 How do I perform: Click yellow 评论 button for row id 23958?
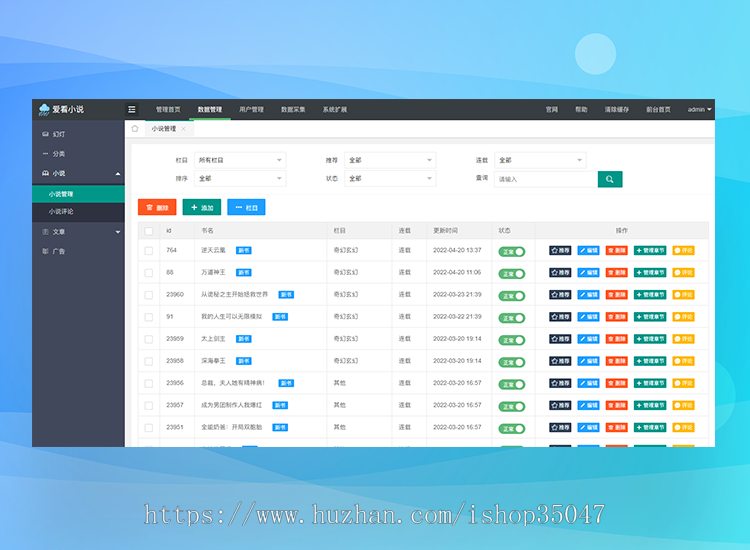click(x=683, y=361)
